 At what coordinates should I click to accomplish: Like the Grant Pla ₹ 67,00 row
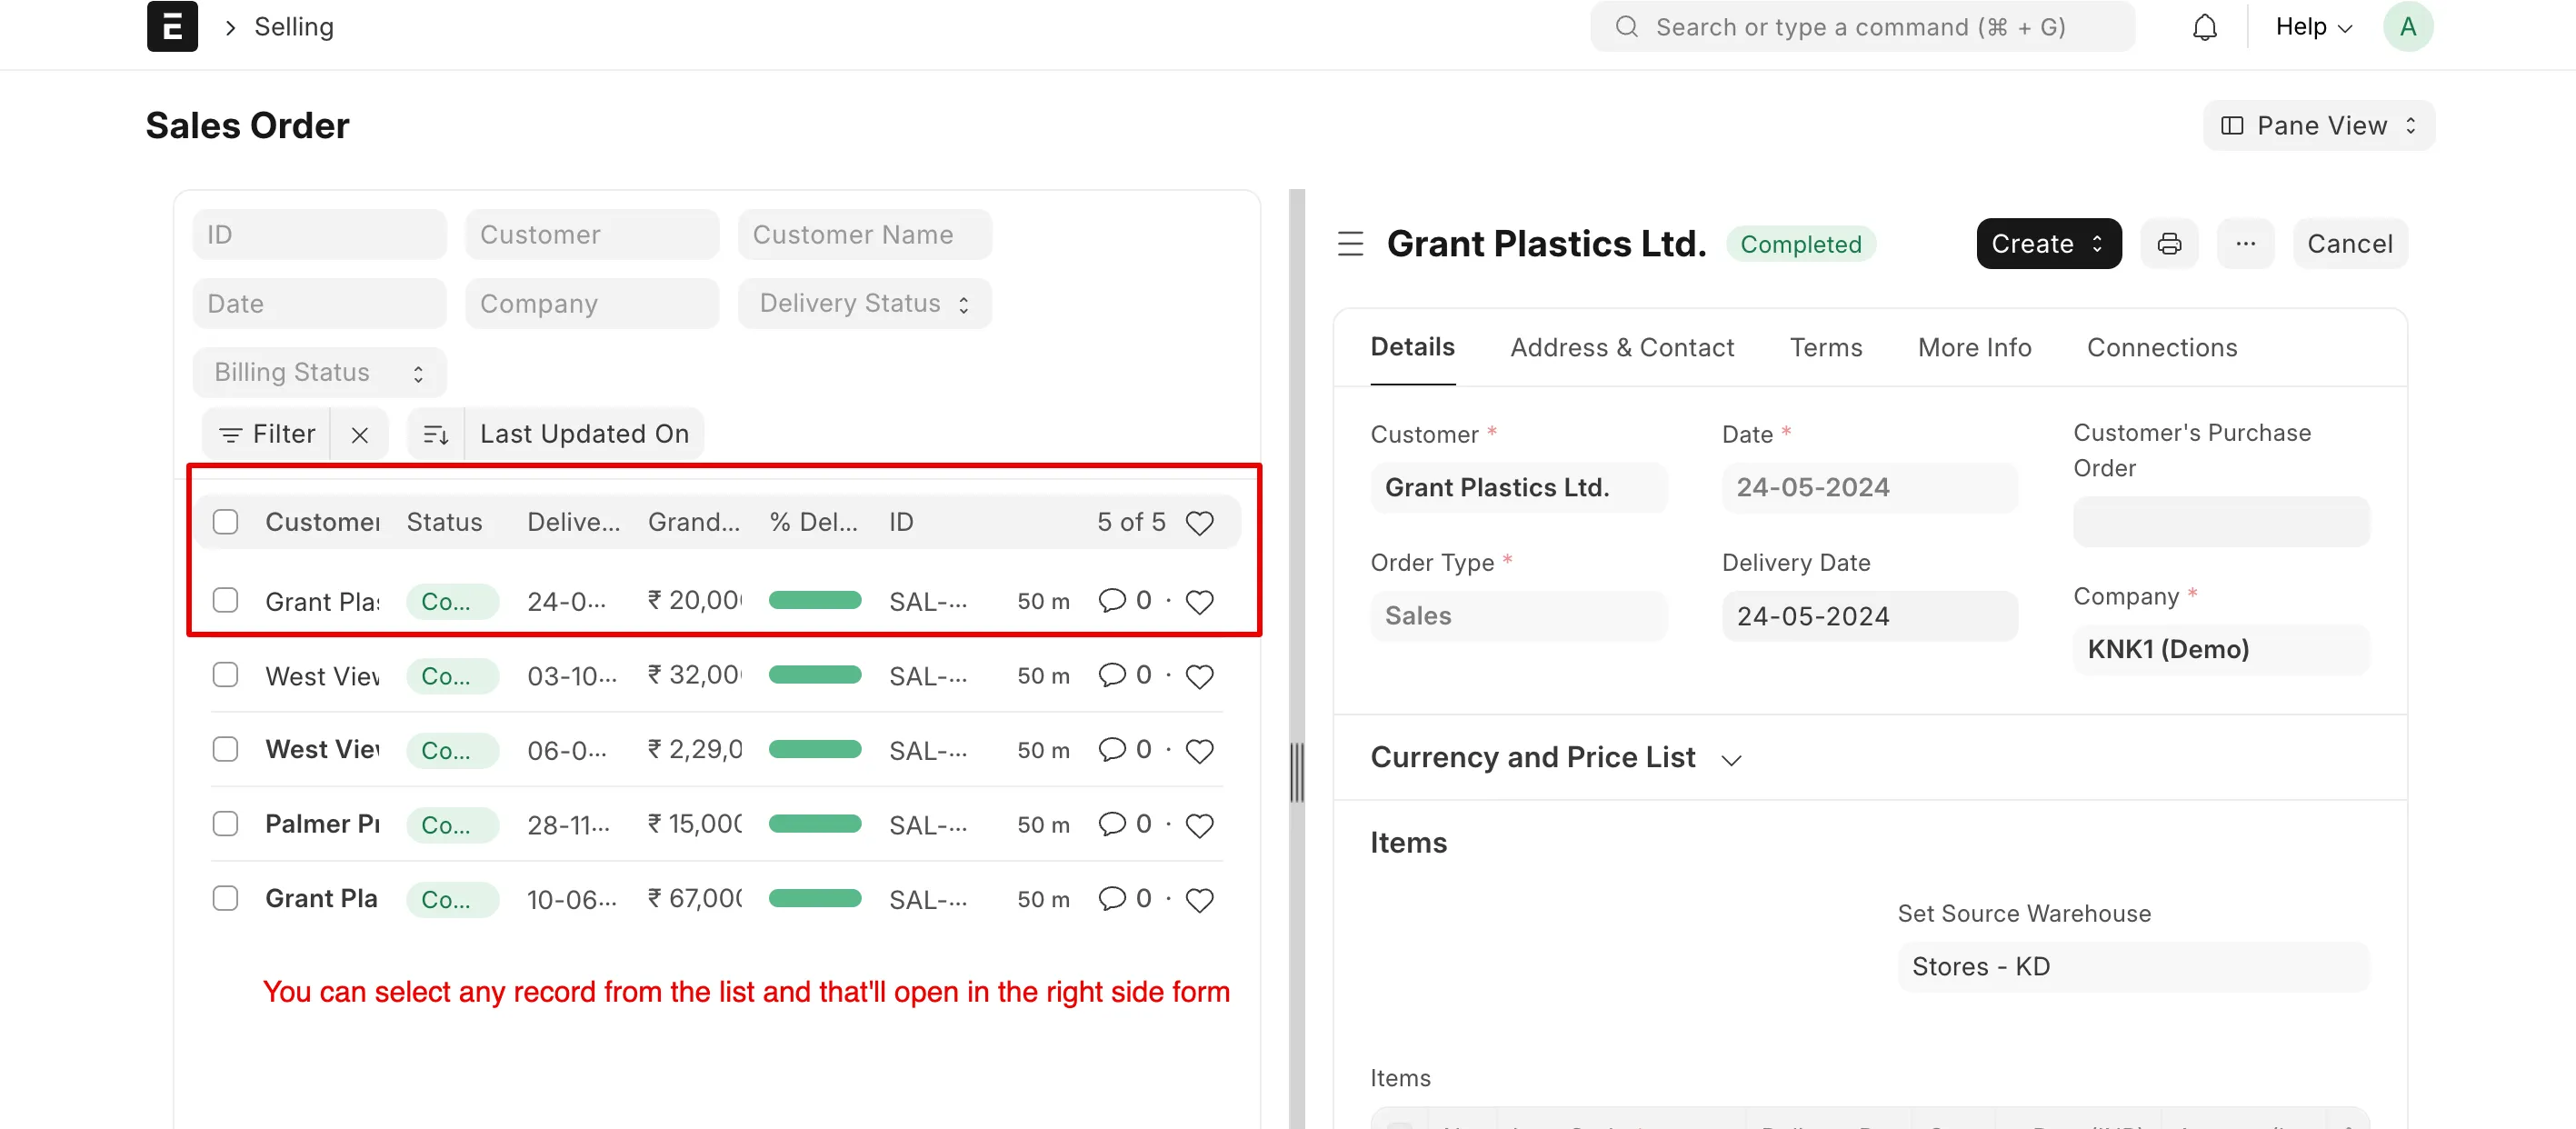[1199, 899]
